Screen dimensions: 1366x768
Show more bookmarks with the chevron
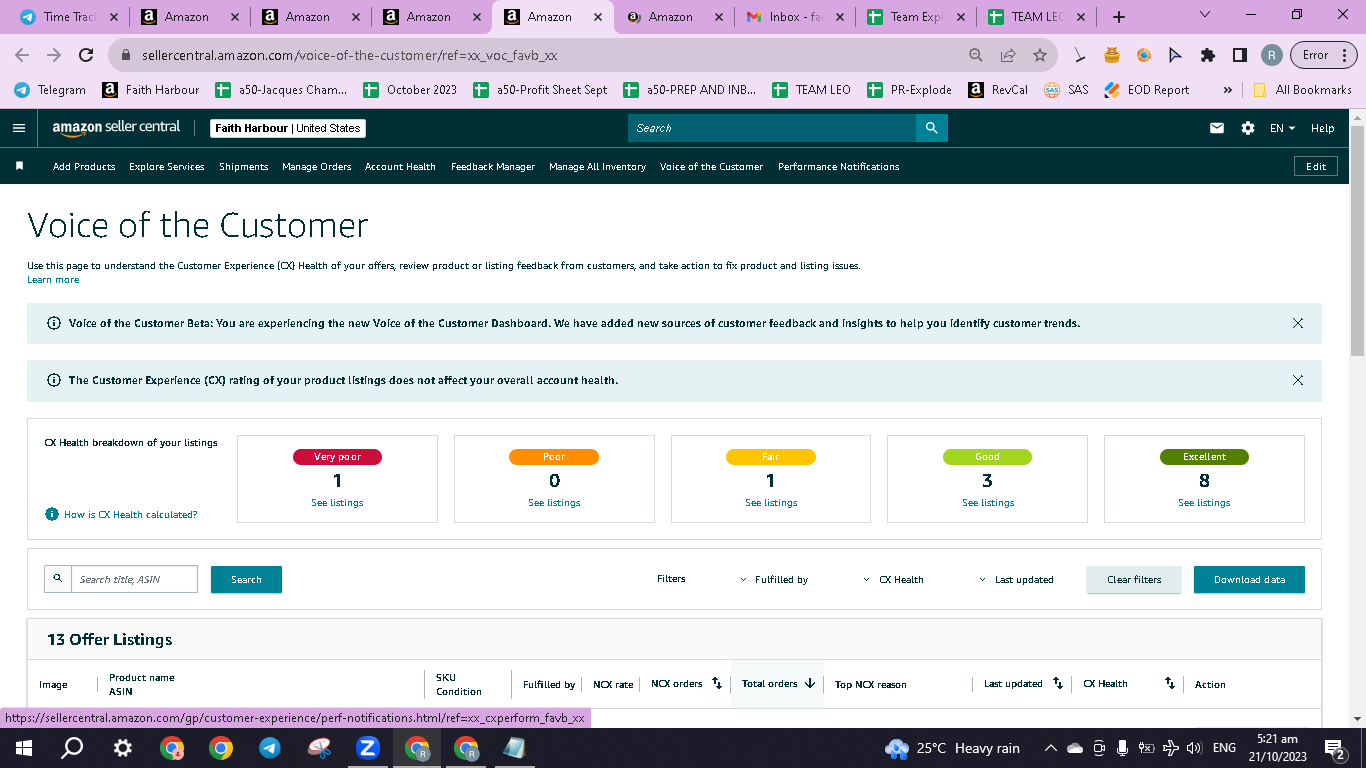tap(1227, 90)
